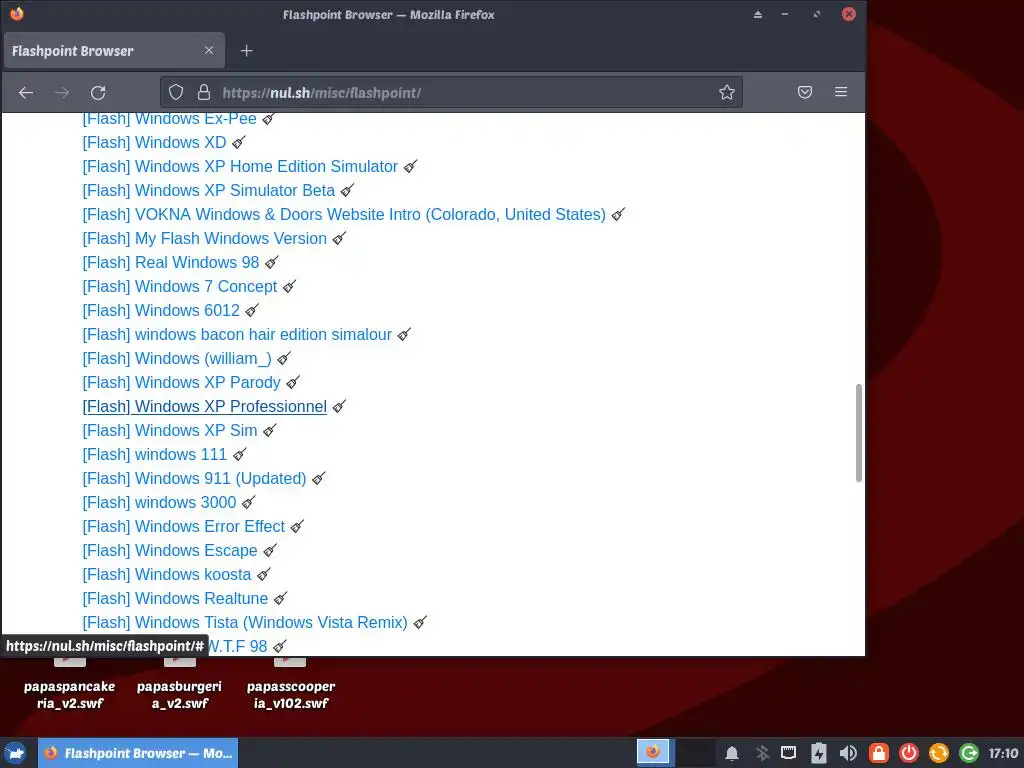Go back to the previous page
The height and width of the screenshot is (768, 1024).
tap(25, 93)
